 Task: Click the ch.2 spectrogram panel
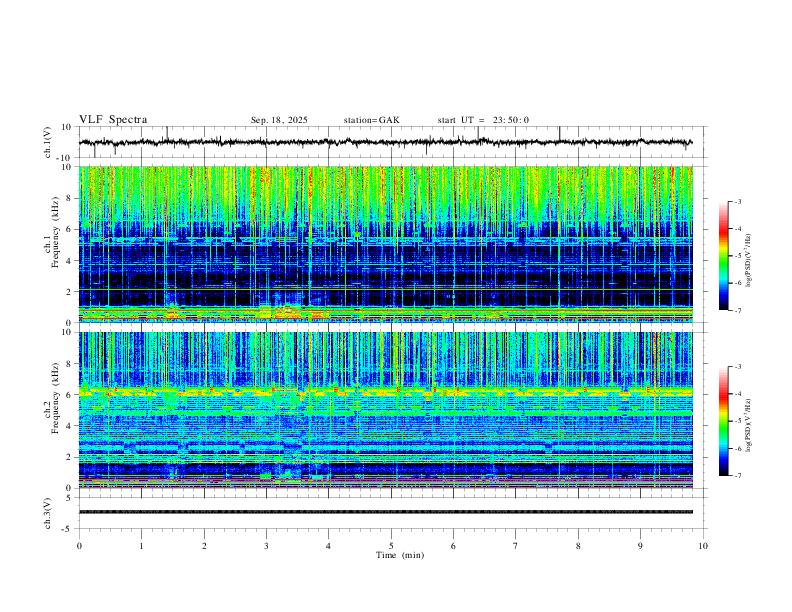click(x=386, y=410)
